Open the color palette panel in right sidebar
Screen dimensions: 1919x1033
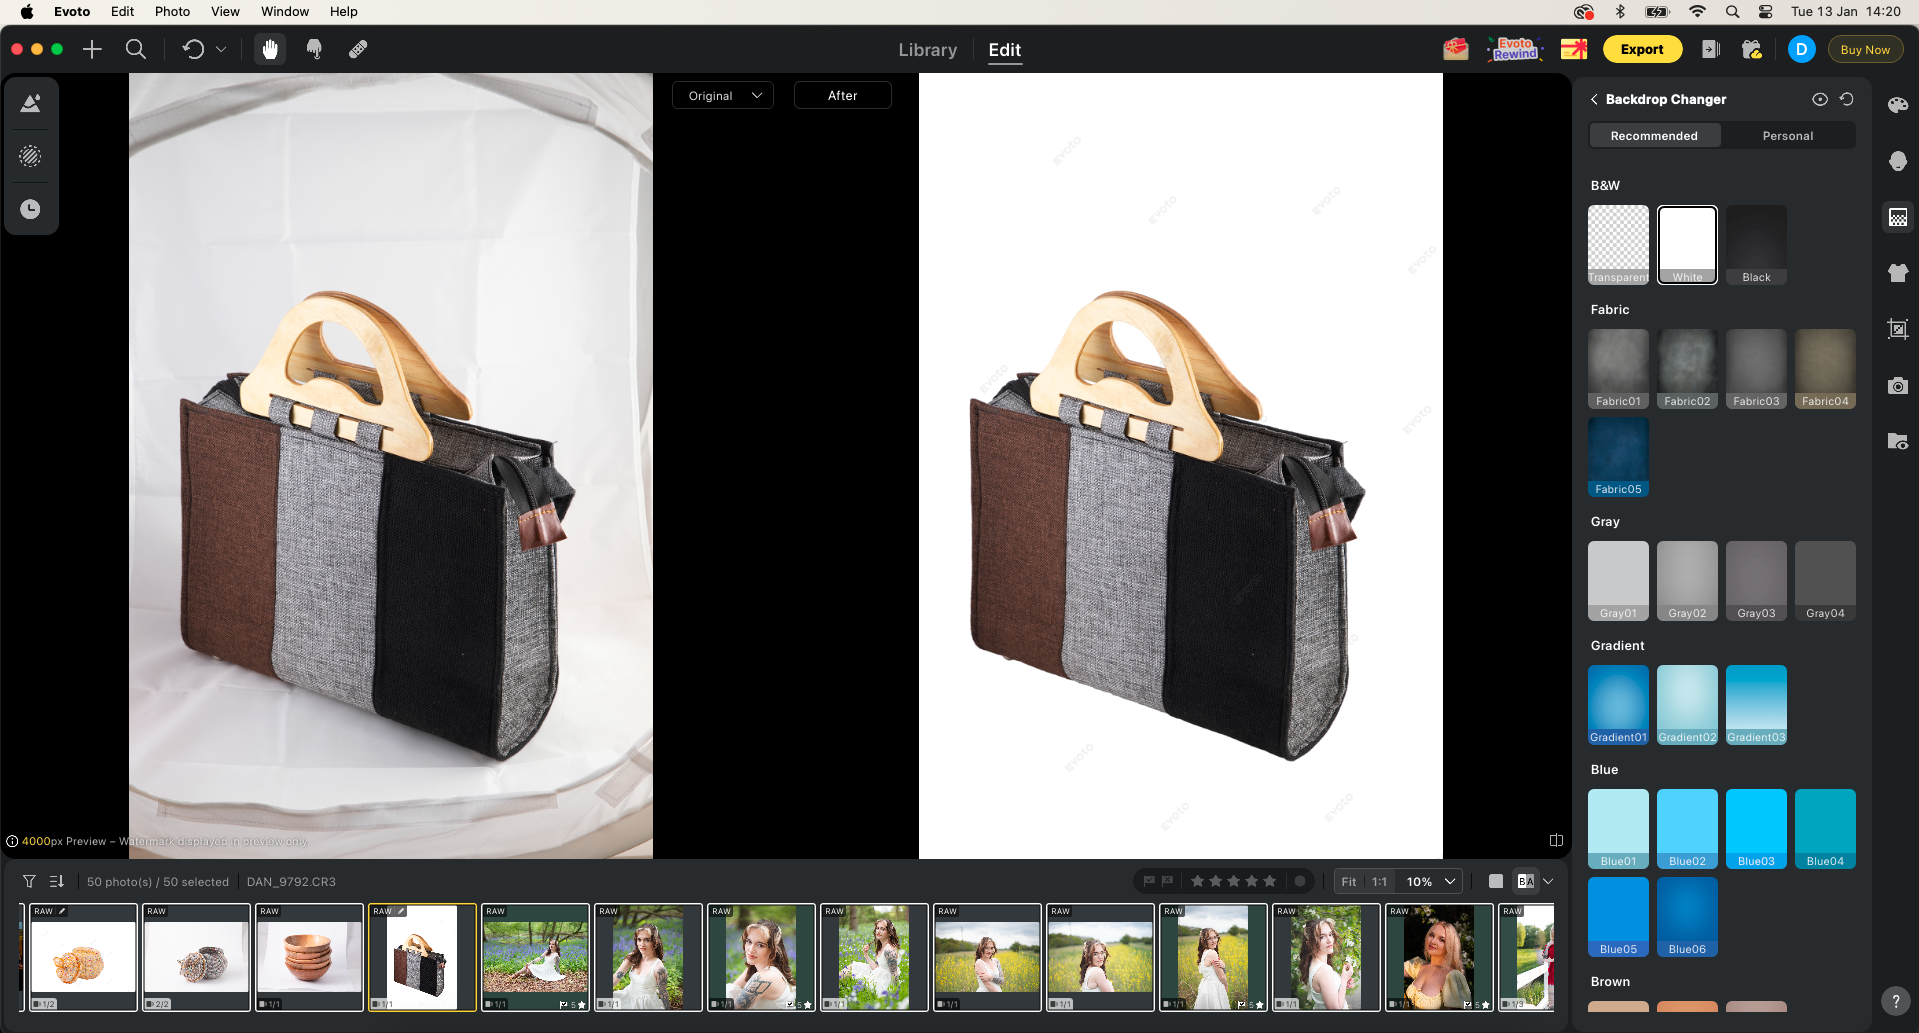click(x=1897, y=104)
